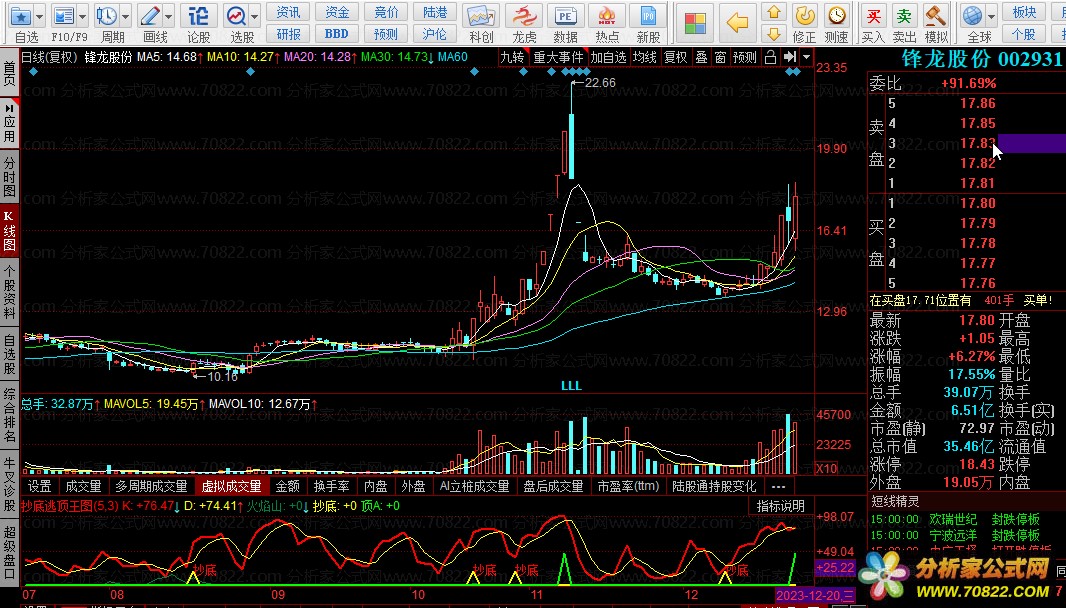Open the 论股 stock discussion icon

[x=198, y=16]
